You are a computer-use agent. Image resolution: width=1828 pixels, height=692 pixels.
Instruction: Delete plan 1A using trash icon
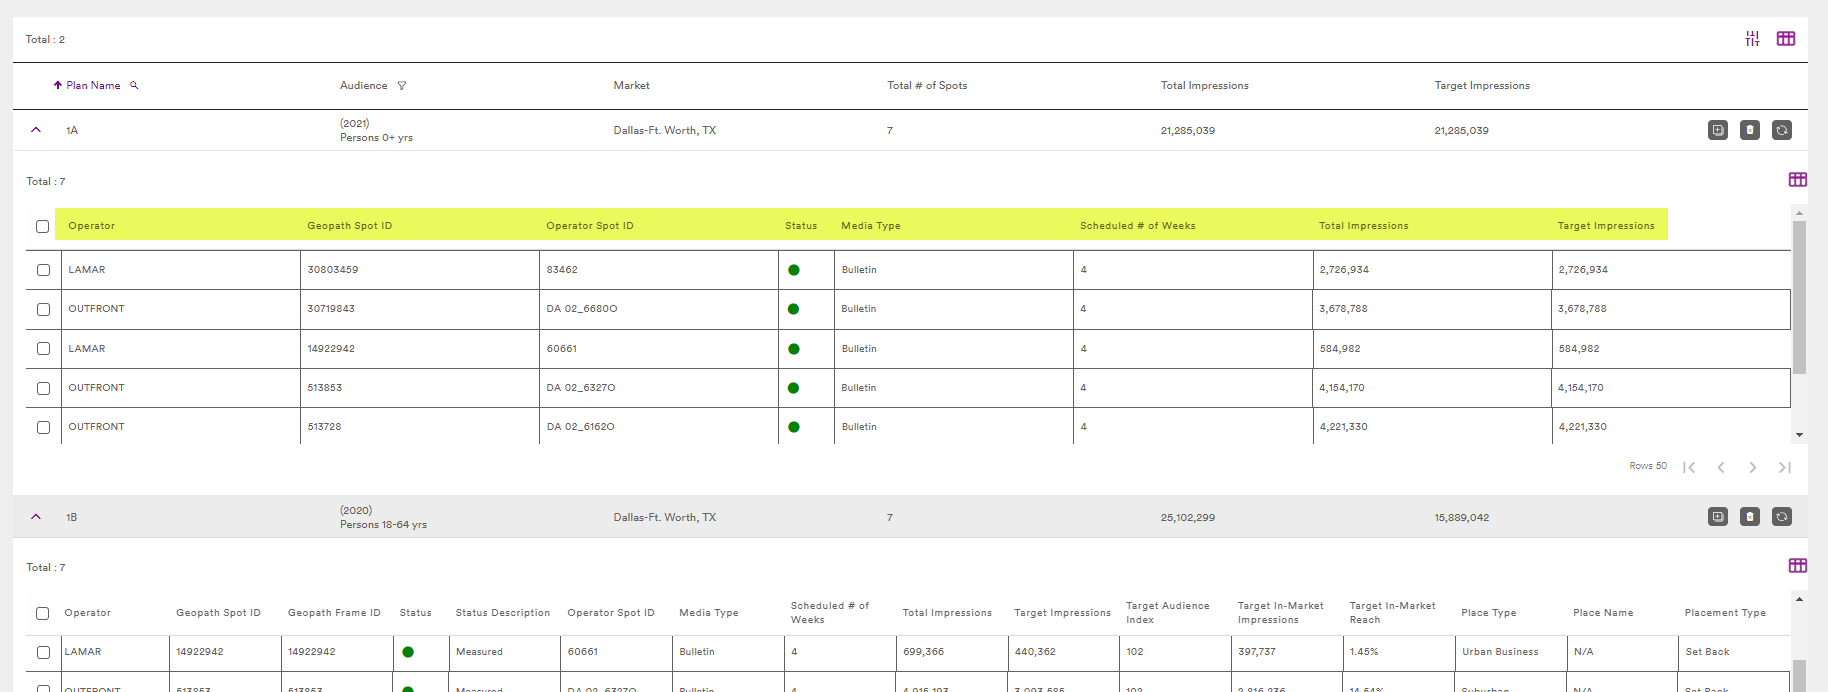tap(1749, 130)
